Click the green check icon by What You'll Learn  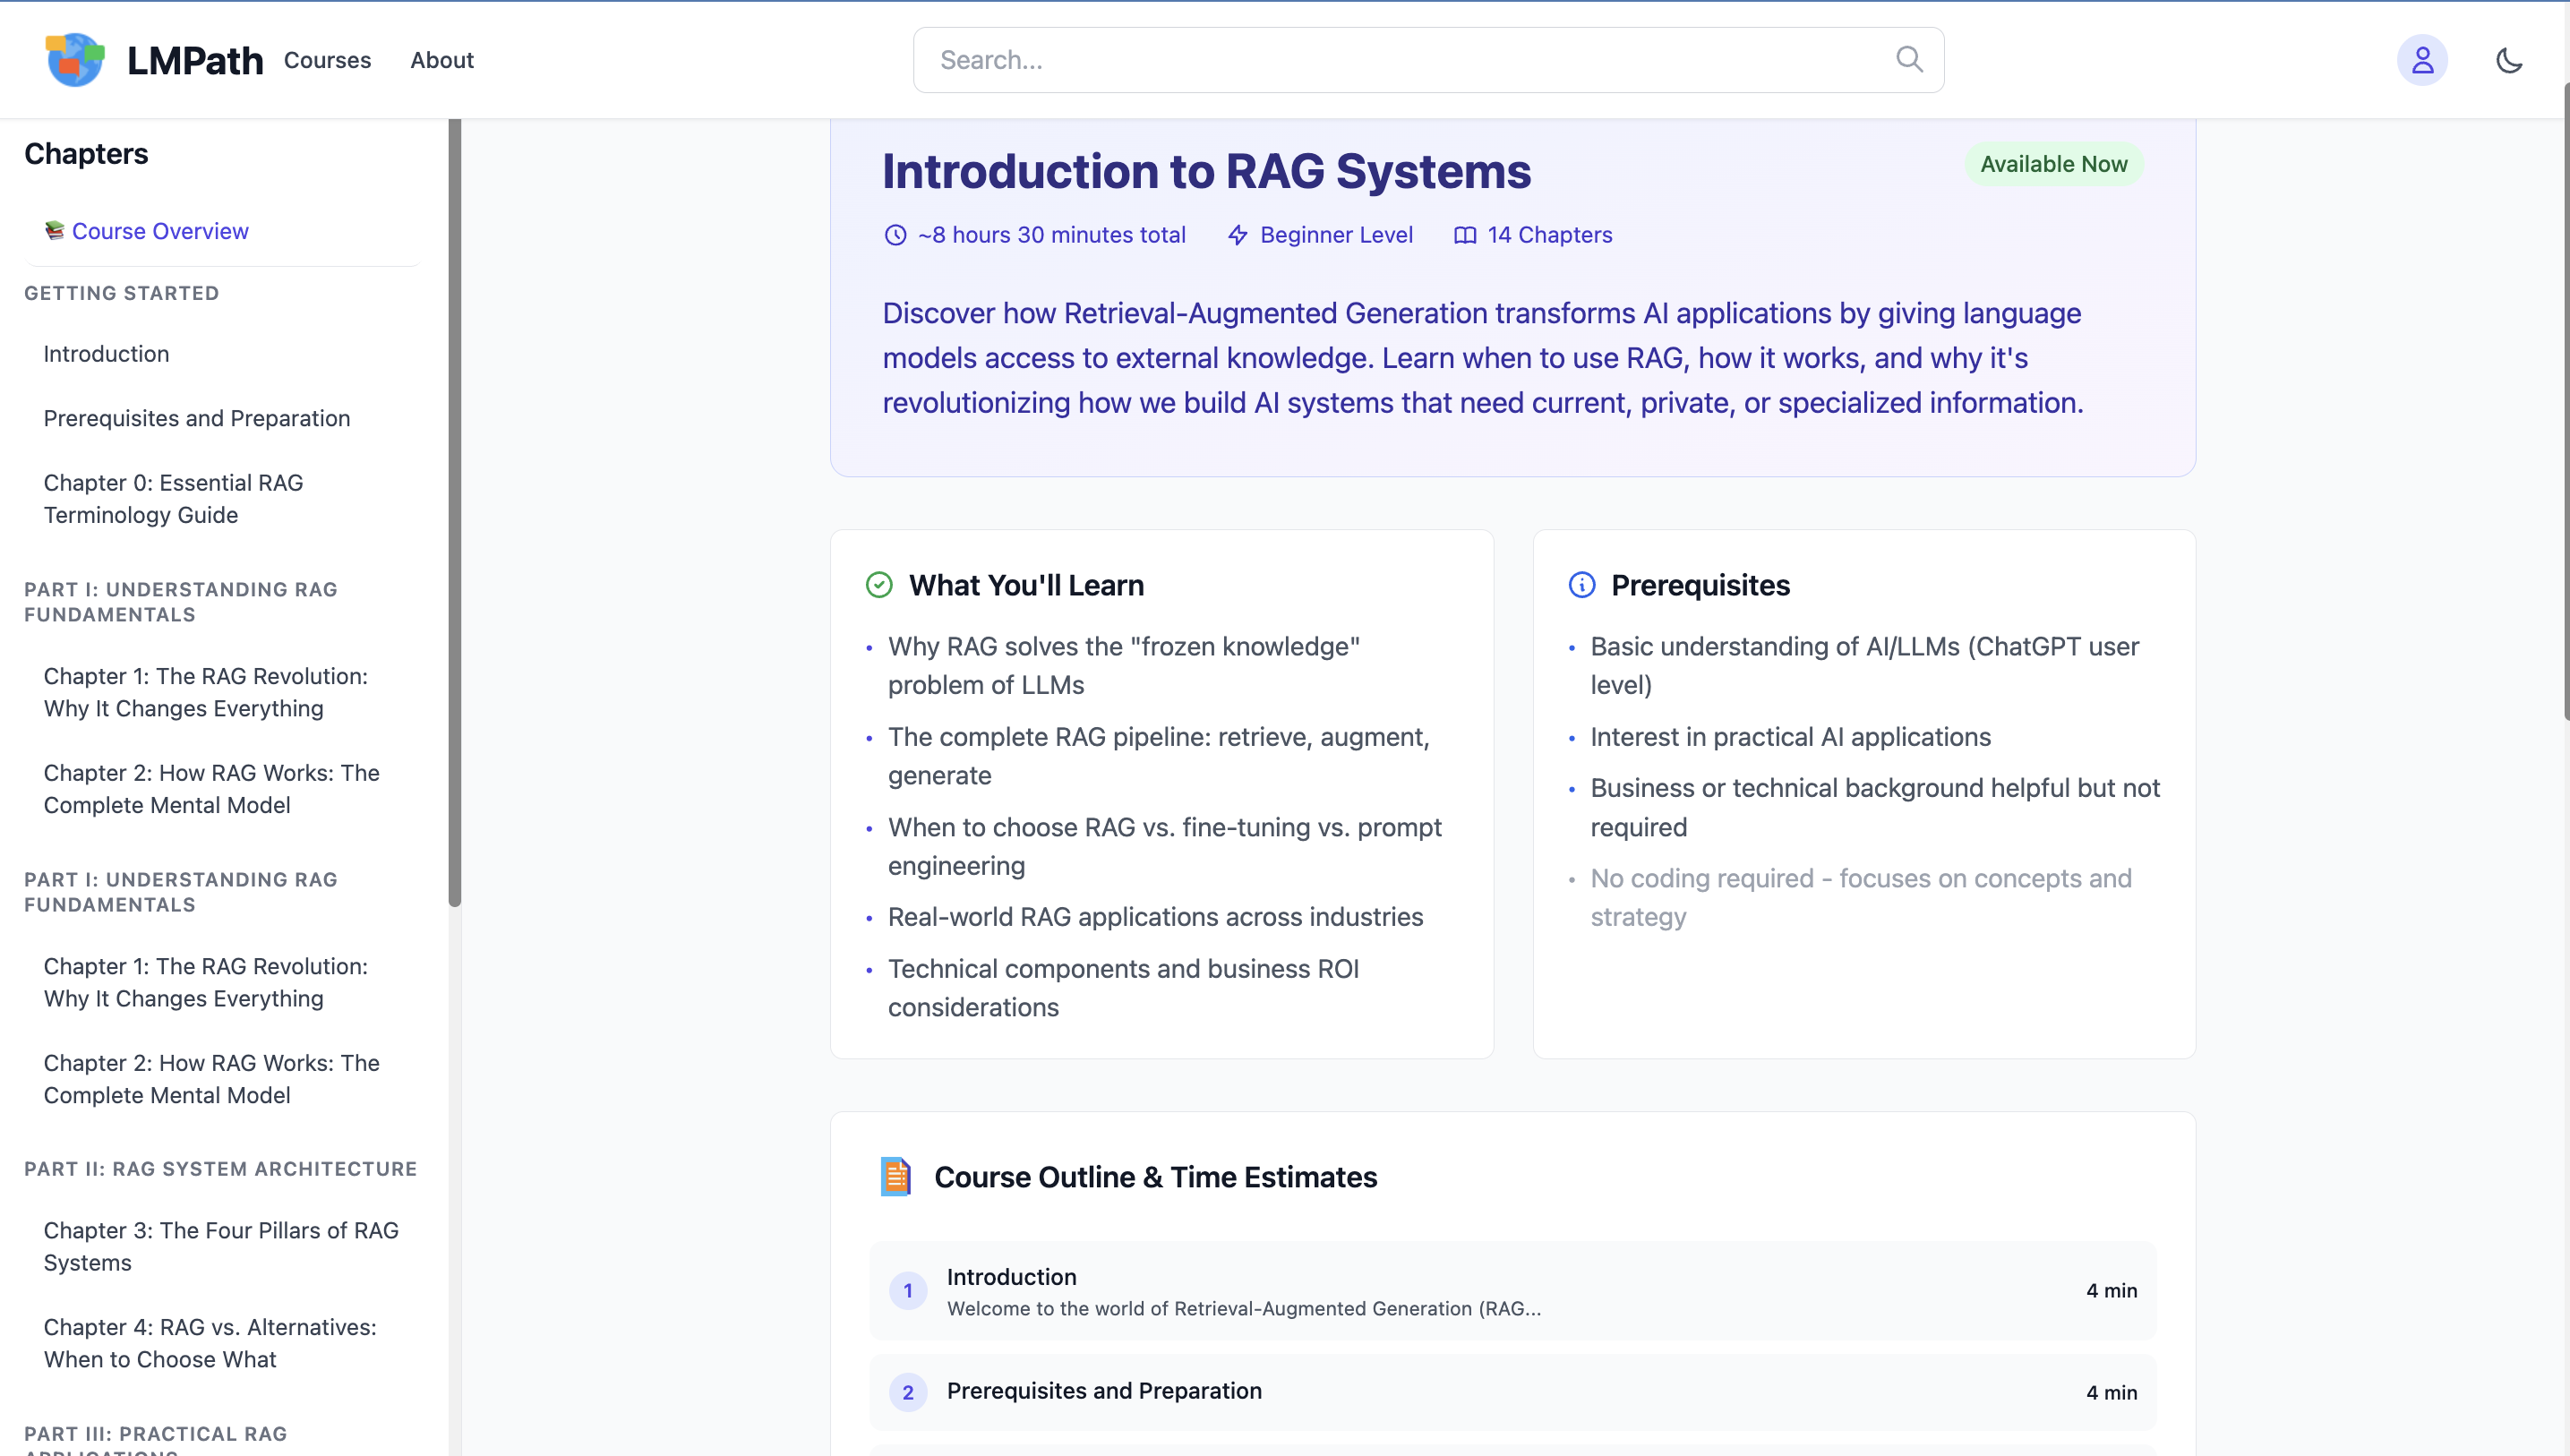pyautogui.click(x=879, y=584)
